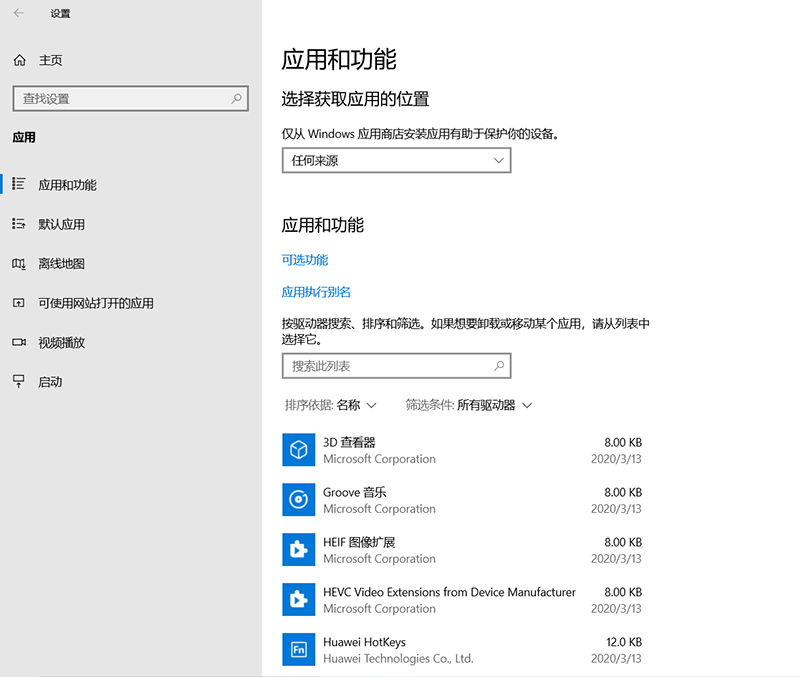Click magnifier icon in 查找设置 box

[x=237, y=99]
